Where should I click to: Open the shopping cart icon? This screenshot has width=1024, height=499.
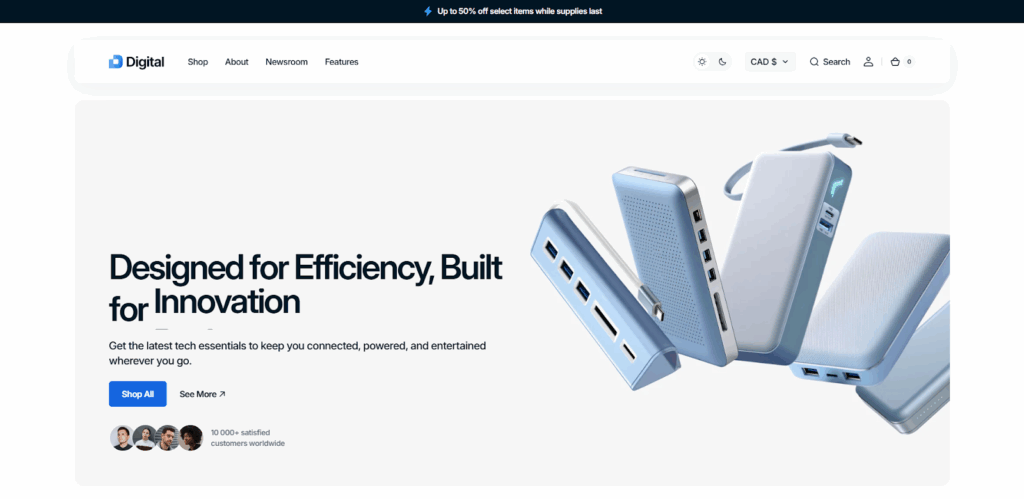tap(895, 62)
